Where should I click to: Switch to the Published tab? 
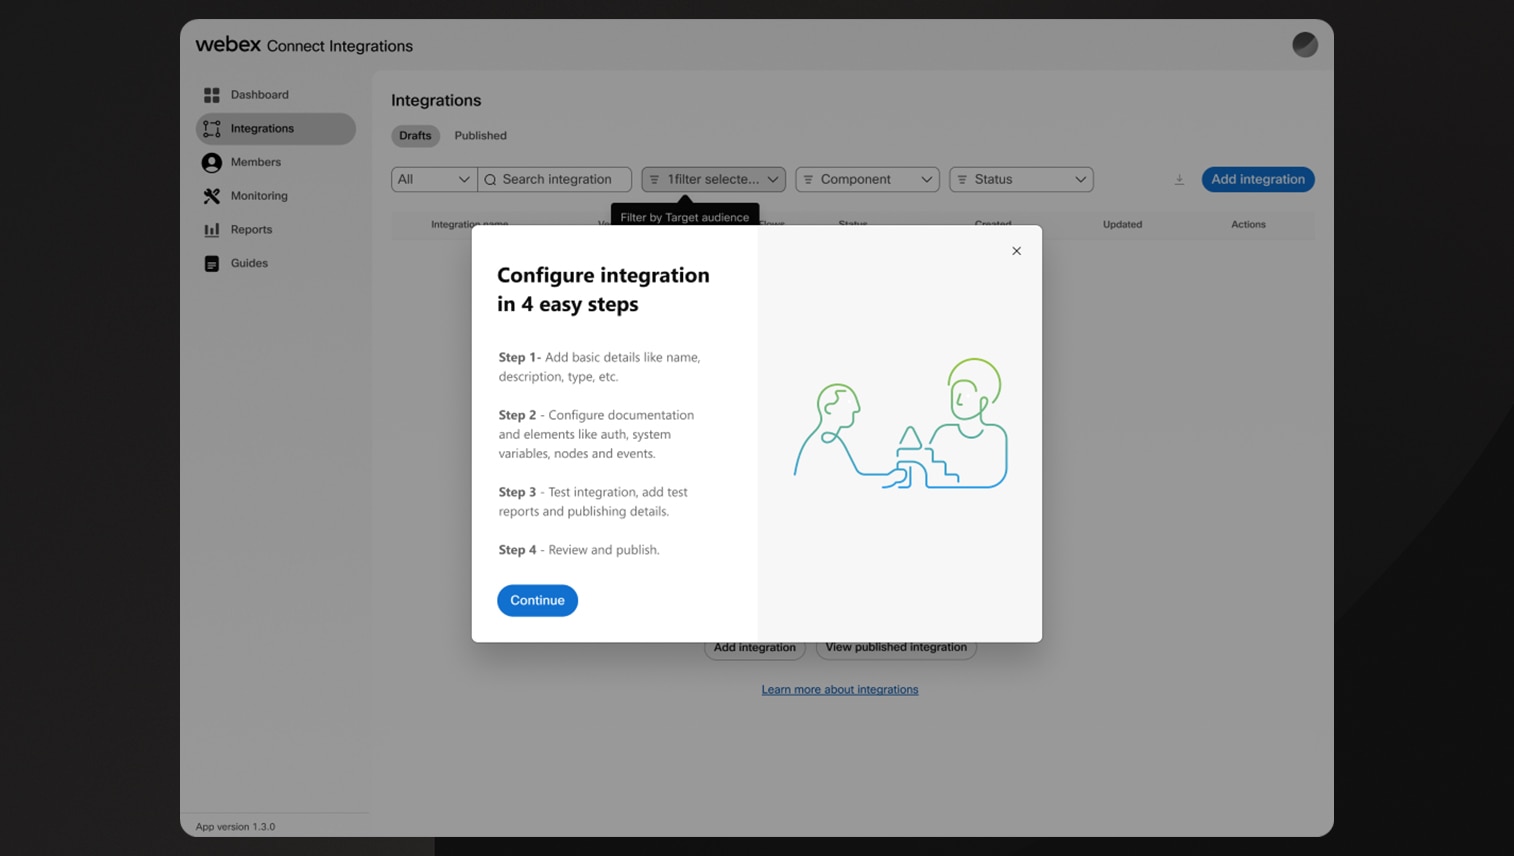point(480,136)
